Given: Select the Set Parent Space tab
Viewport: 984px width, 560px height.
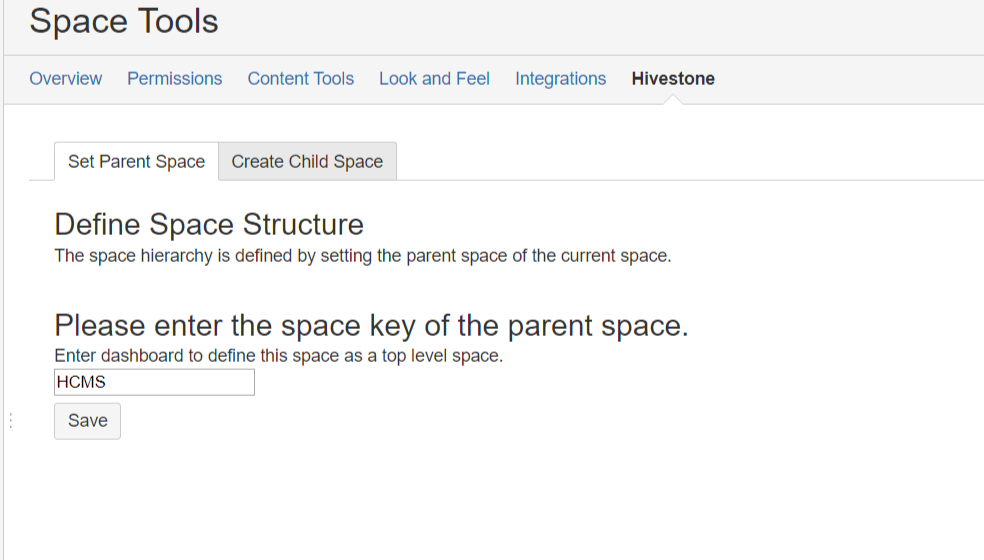Looking at the screenshot, I should pyautogui.click(x=136, y=162).
